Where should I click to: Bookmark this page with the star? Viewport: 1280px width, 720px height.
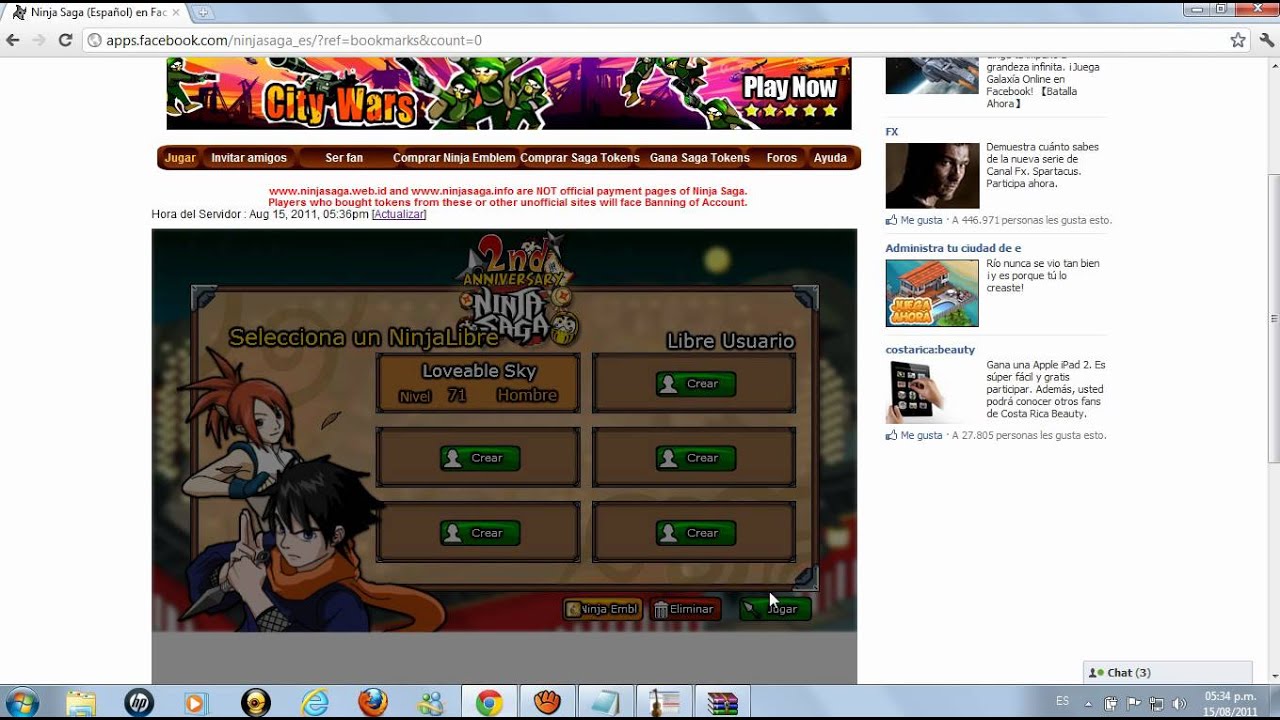(1238, 40)
